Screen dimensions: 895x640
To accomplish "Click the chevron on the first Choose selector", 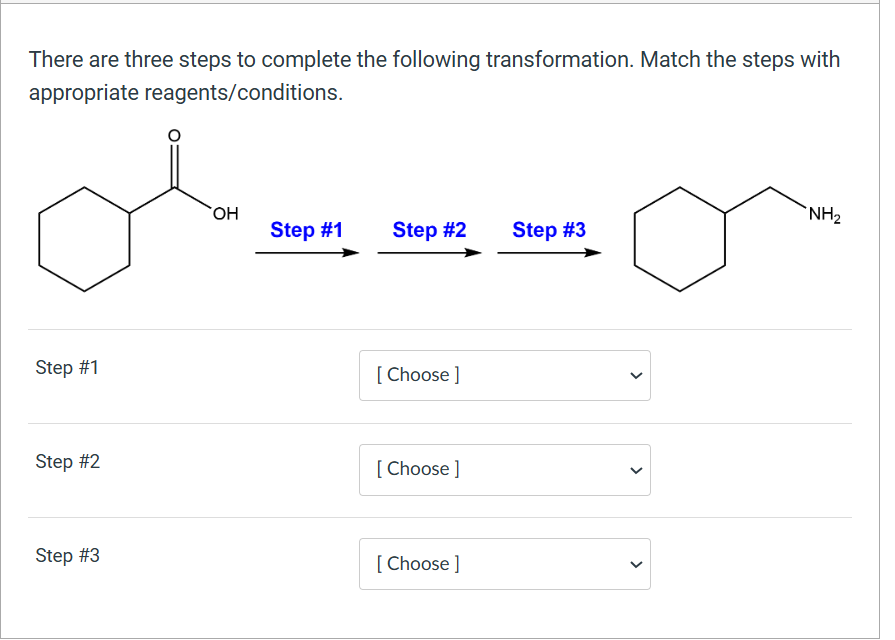I will tap(636, 375).
